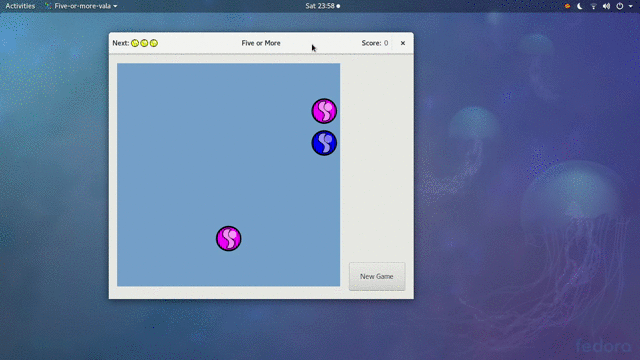Click the orange tray notification icon
The width and height of the screenshot is (640, 360).
[x=567, y=6]
